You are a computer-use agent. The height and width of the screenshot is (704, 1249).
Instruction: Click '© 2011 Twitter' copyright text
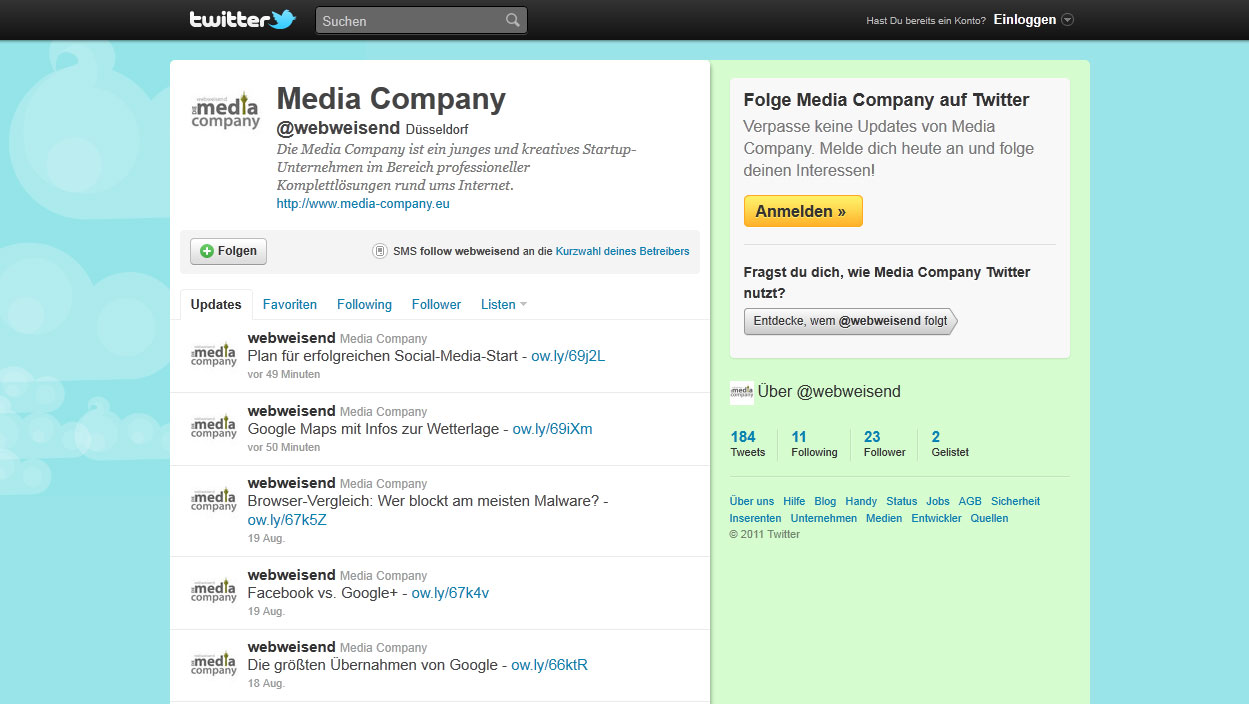(x=765, y=534)
